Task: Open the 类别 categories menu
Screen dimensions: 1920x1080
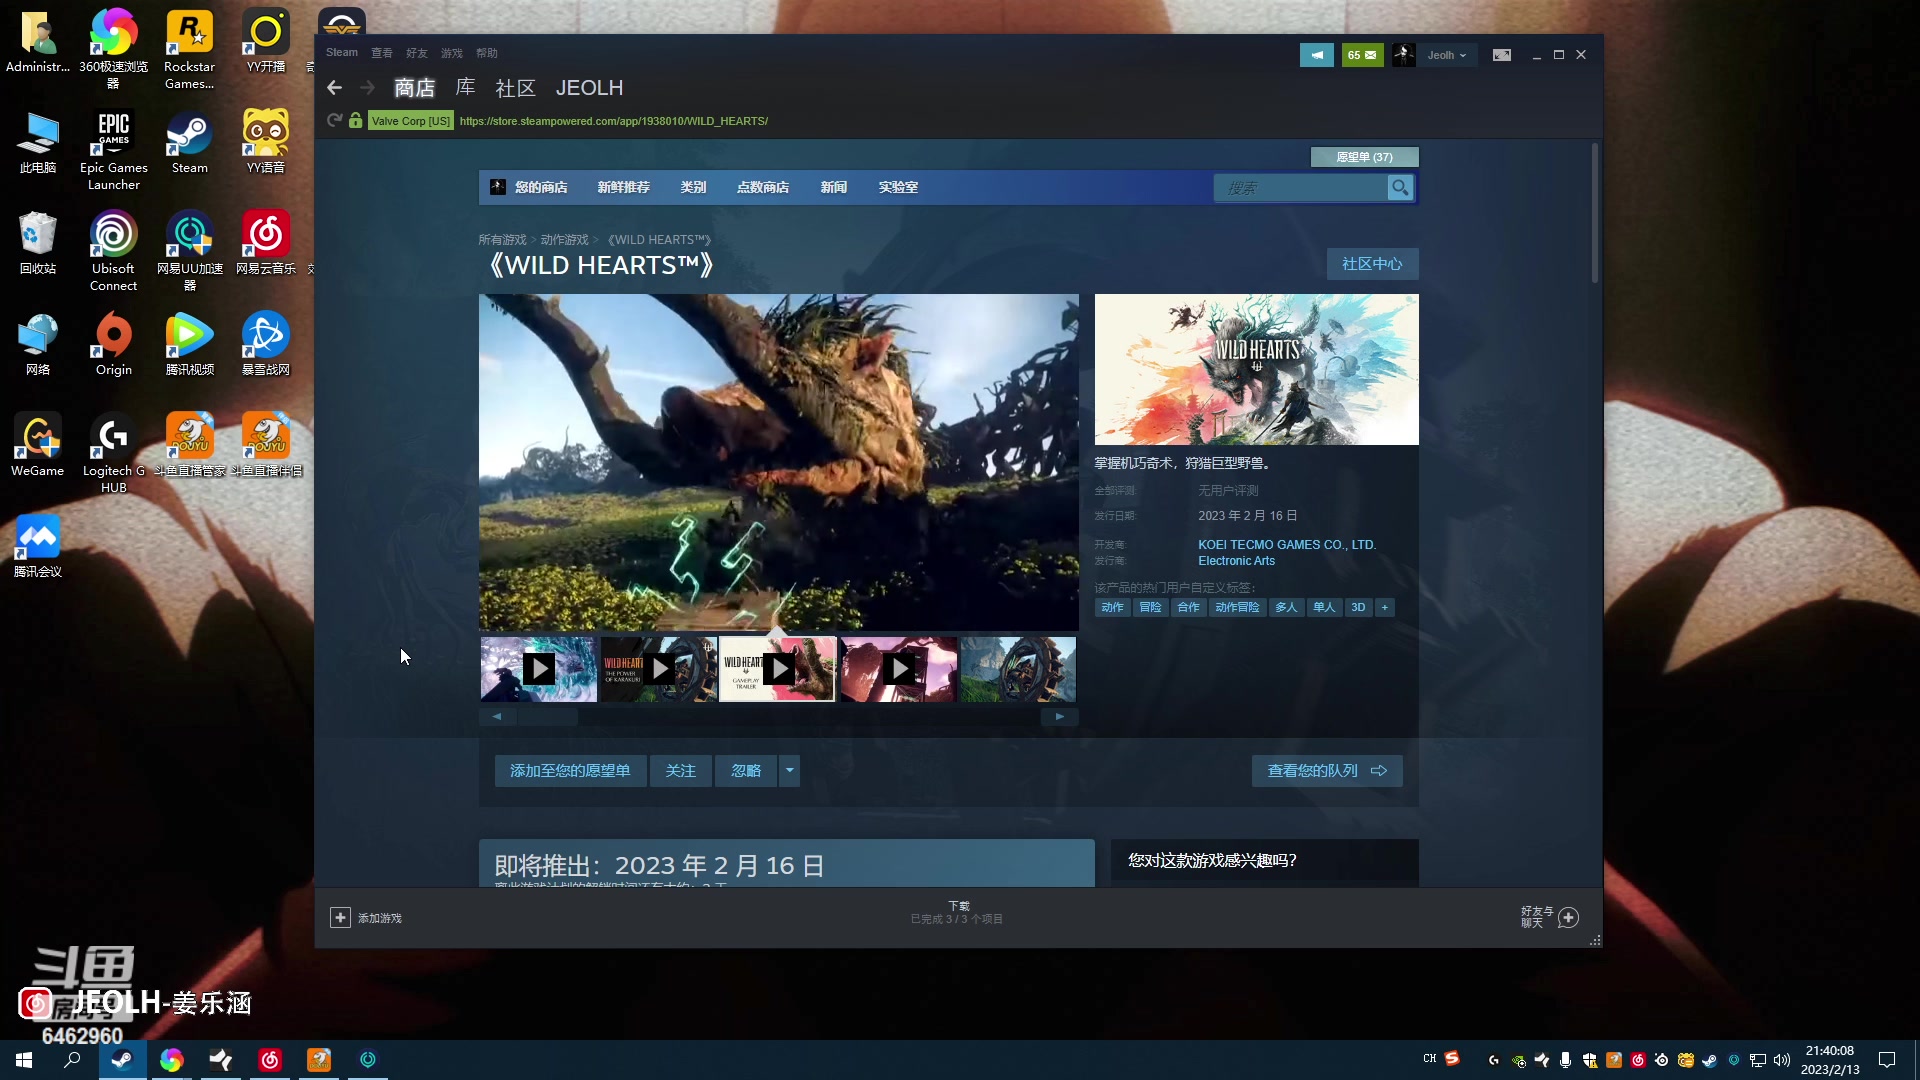Action: (x=693, y=187)
